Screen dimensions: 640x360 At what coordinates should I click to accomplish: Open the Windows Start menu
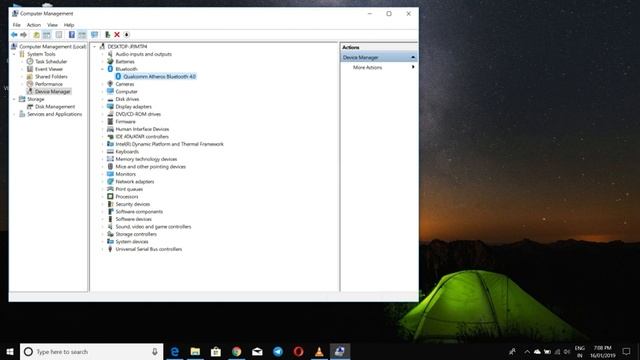[x=10, y=351]
